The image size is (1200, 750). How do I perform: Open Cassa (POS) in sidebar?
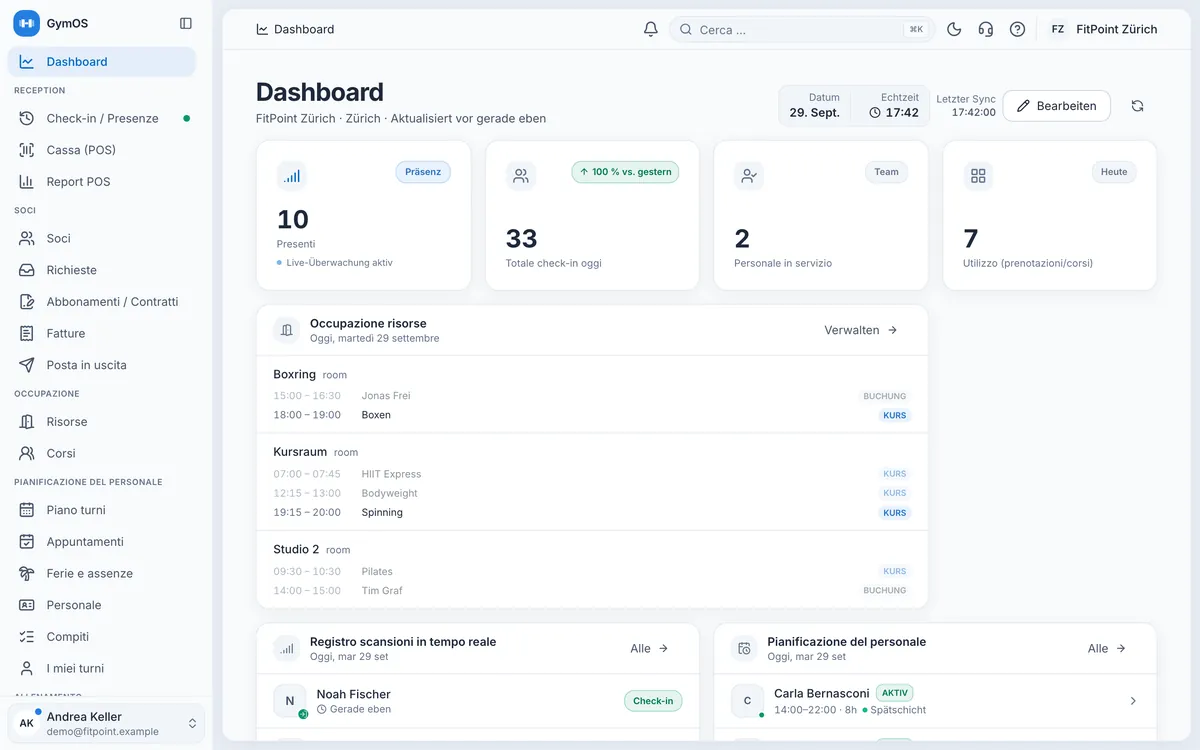click(102, 150)
